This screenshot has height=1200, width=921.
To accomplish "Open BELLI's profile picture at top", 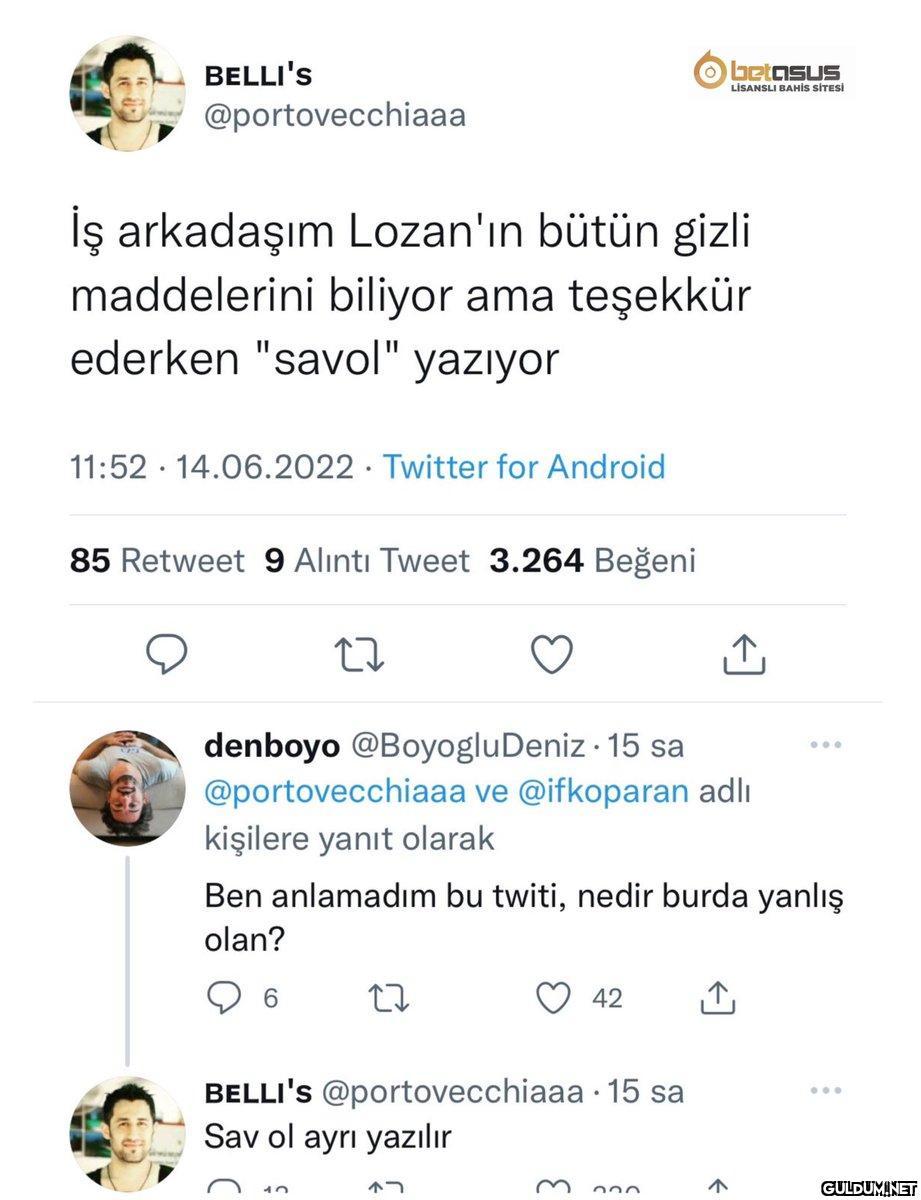I will tap(127, 93).
